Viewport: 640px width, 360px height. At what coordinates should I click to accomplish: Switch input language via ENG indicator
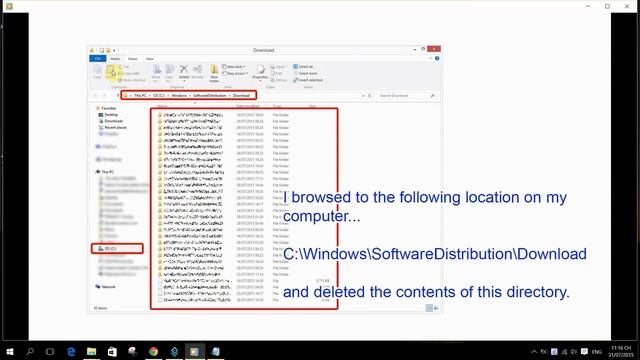tap(597, 352)
